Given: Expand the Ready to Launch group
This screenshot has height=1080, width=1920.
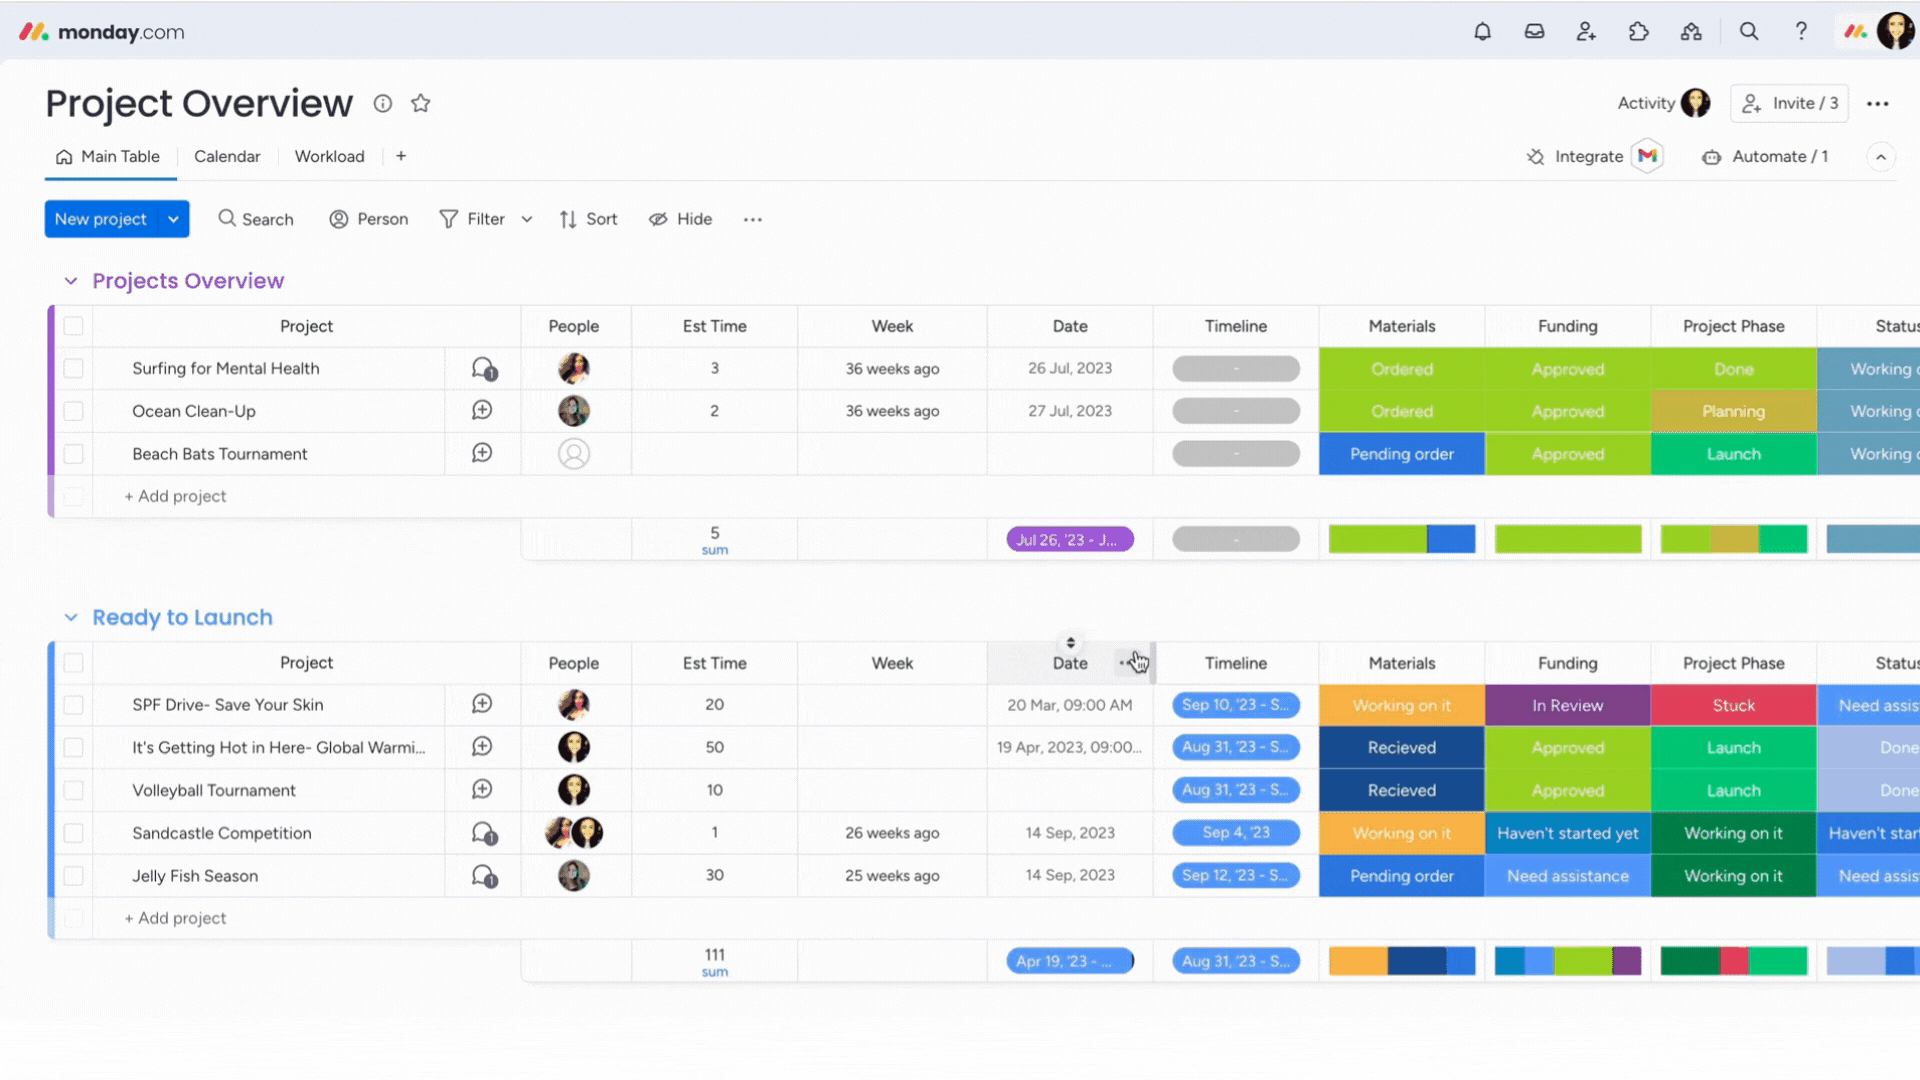Looking at the screenshot, I should click(x=71, y=616).
